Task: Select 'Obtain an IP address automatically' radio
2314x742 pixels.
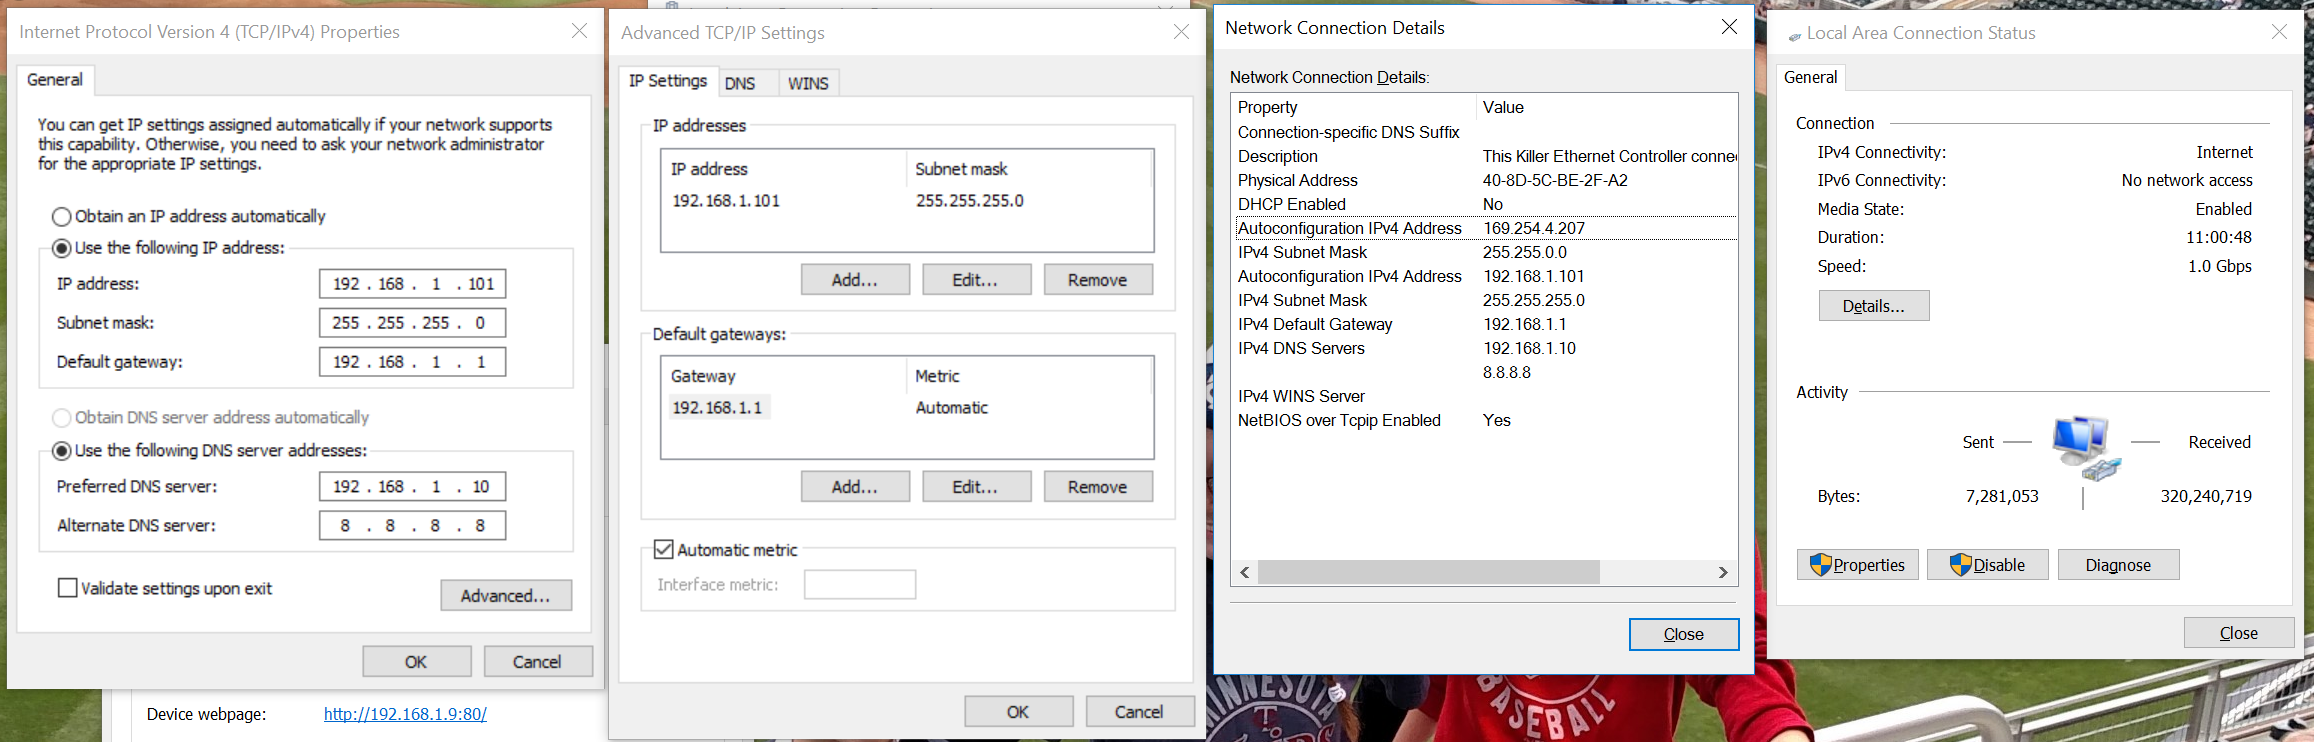Action: pos(61,217)
